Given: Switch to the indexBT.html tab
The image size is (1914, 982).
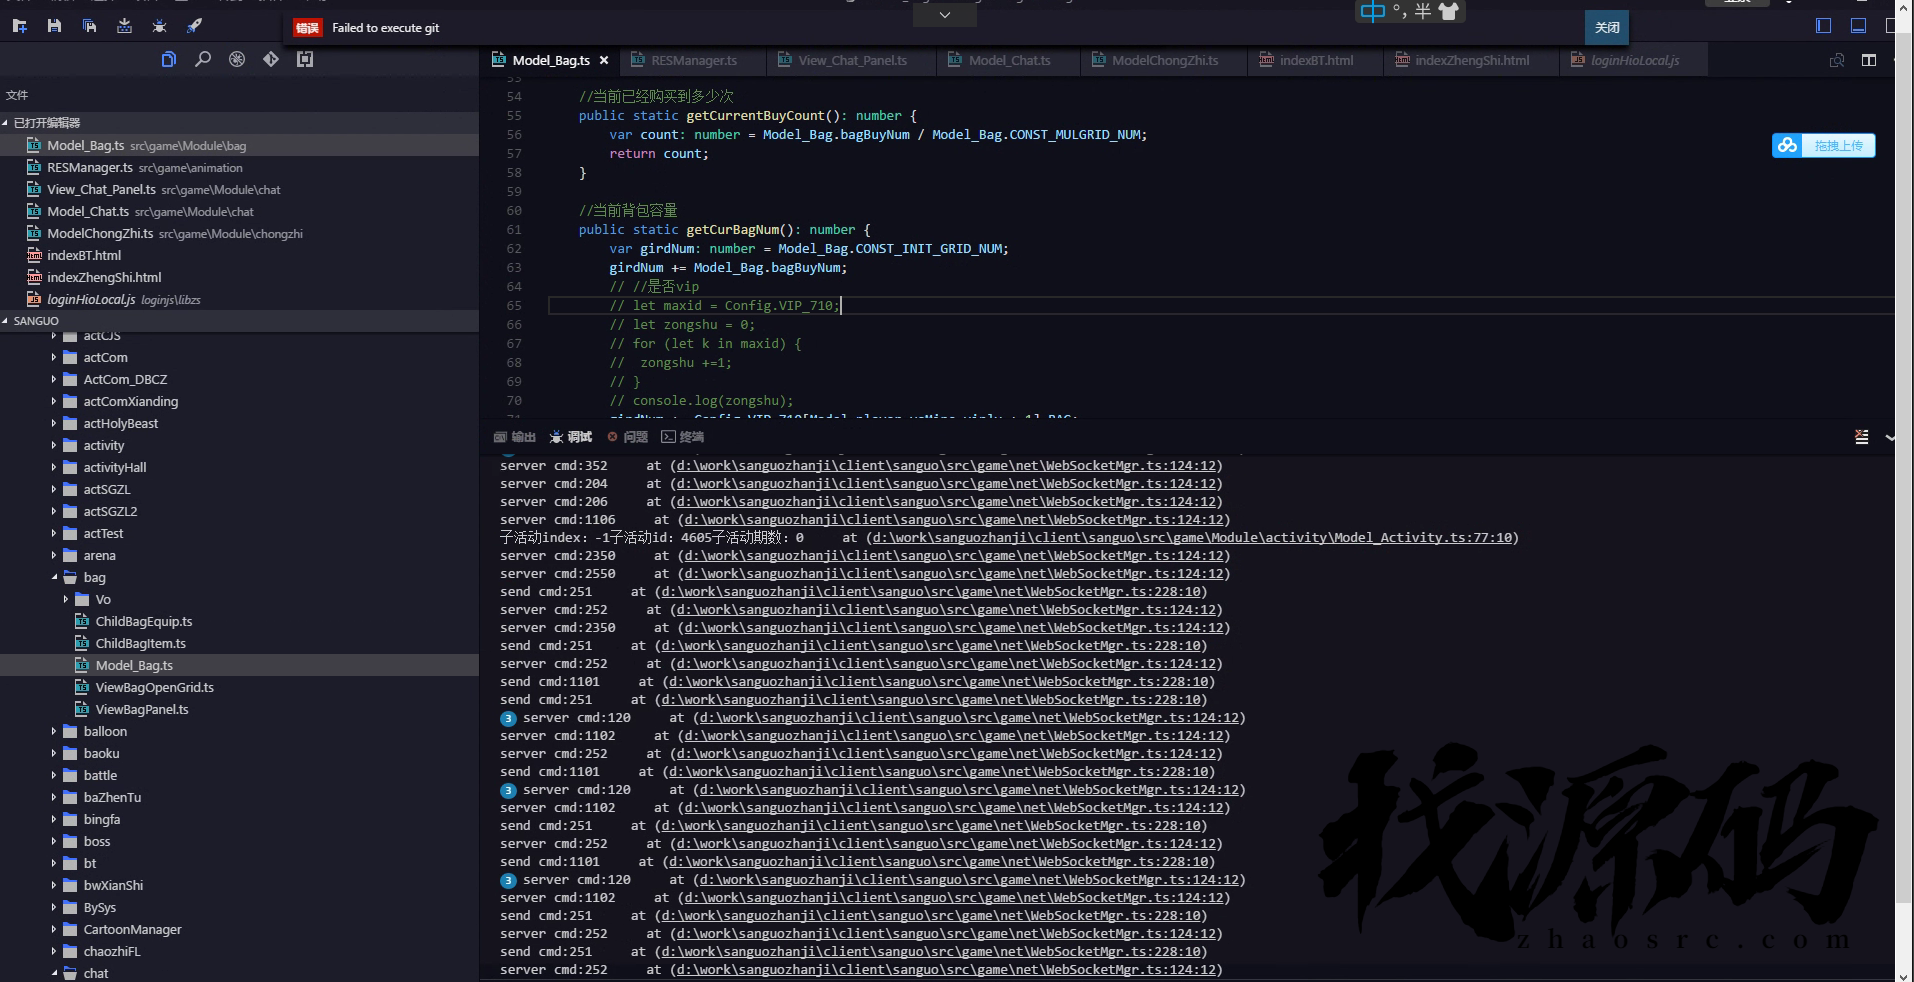Looking at the screenshot, I should pos(1315,61).
